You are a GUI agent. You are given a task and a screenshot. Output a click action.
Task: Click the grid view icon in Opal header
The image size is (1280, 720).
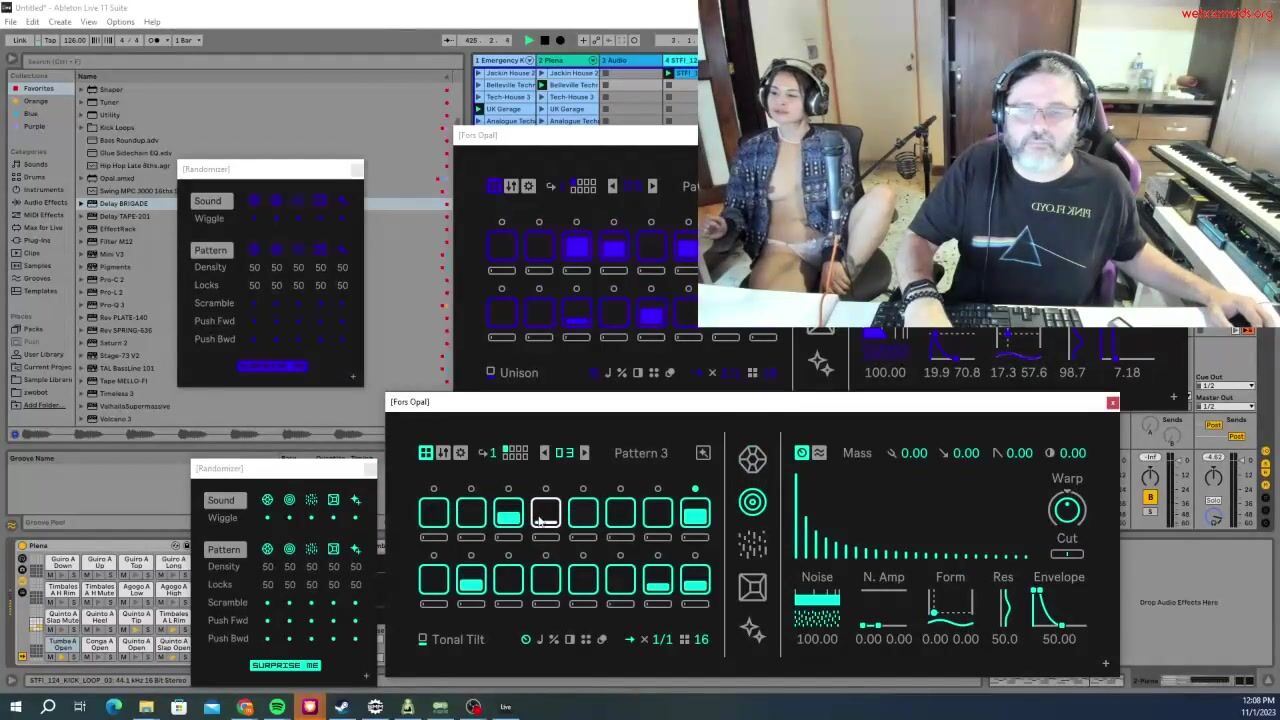[426, 453]
